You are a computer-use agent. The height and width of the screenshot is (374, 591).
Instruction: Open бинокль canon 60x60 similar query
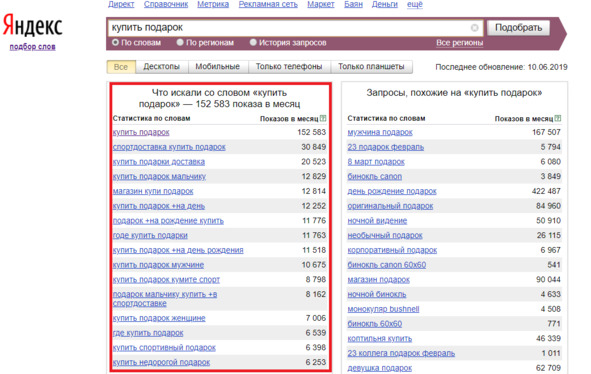pyautogui.click(x=387, y=265)
